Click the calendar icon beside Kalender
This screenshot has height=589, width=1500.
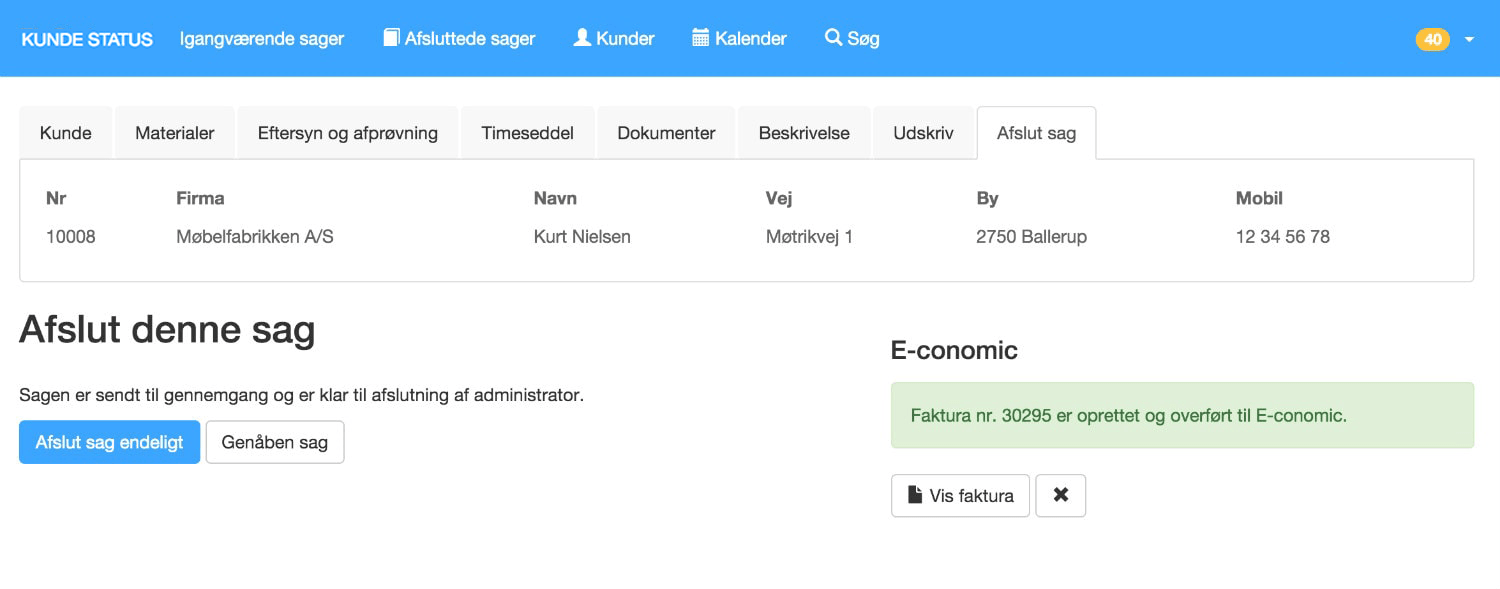pos(701,38)
